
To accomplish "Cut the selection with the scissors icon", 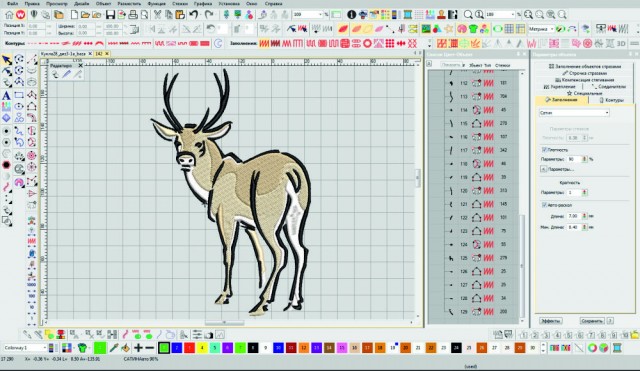I will coord(157,15).
